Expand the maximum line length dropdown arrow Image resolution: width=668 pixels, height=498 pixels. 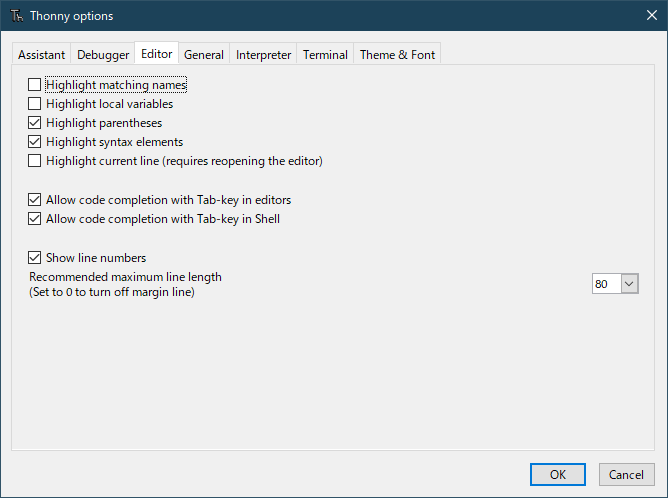coord(629,285)
